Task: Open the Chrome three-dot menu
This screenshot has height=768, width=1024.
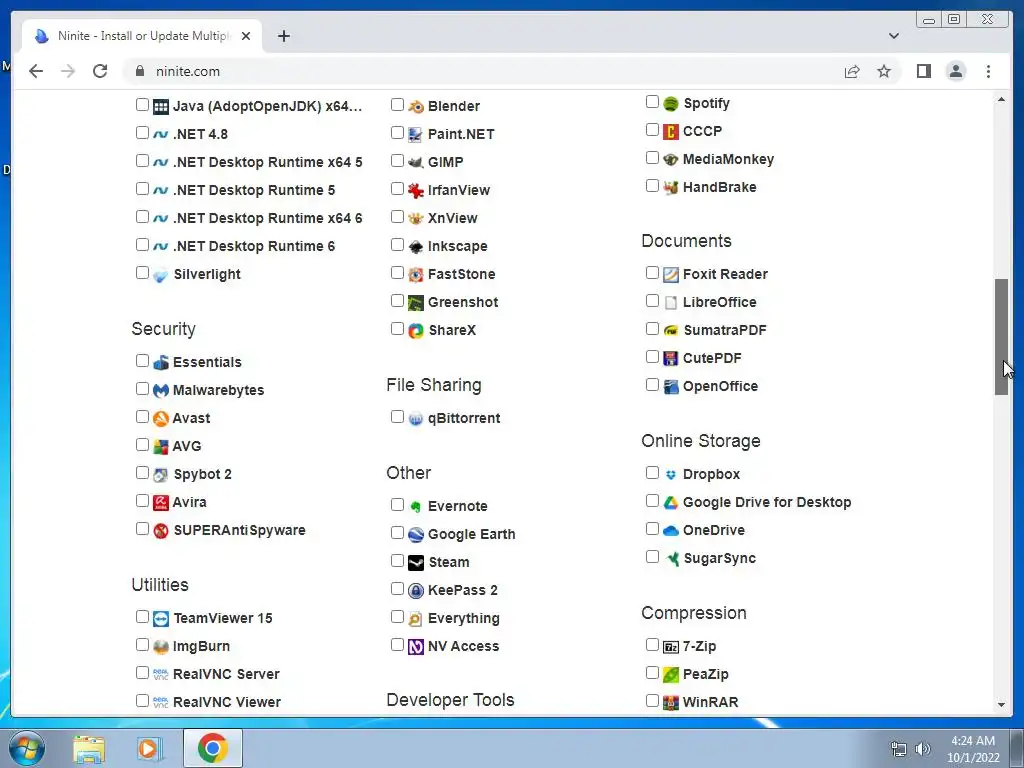Action: pyautogui.click(x=988, y=71)
